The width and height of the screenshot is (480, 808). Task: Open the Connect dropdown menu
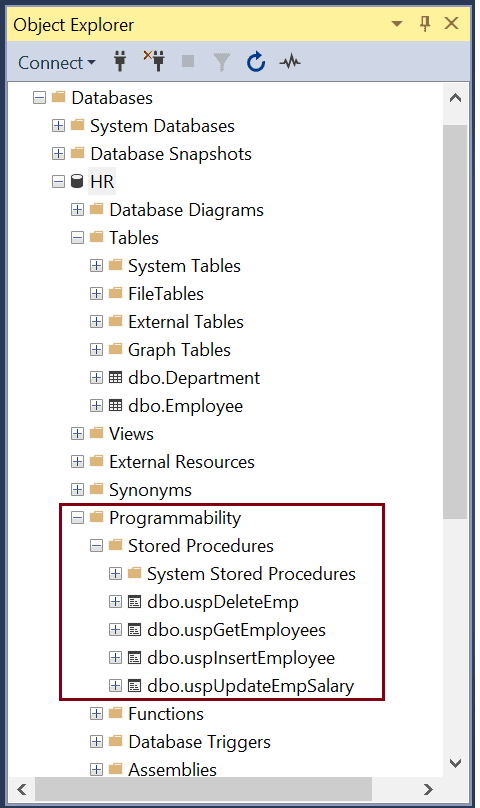click(57, 63)
